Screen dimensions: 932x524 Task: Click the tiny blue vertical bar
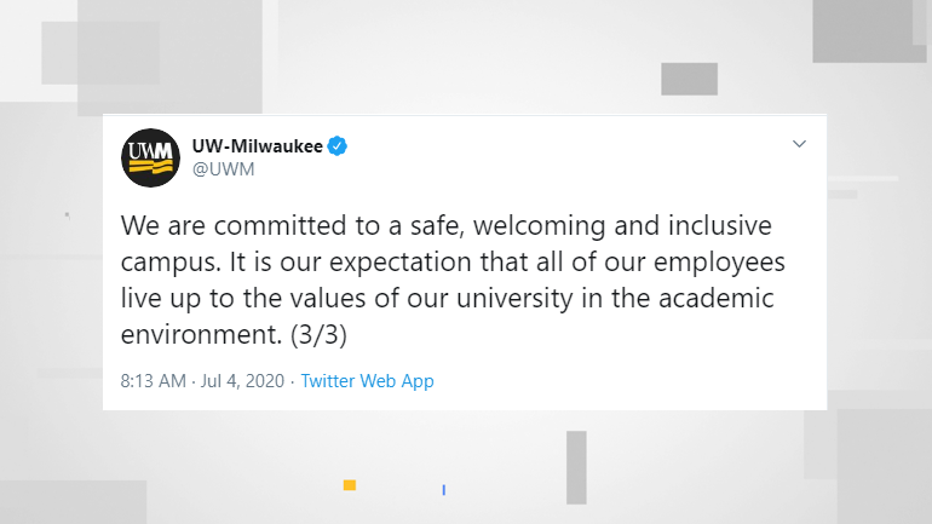(x=443, y=490)
